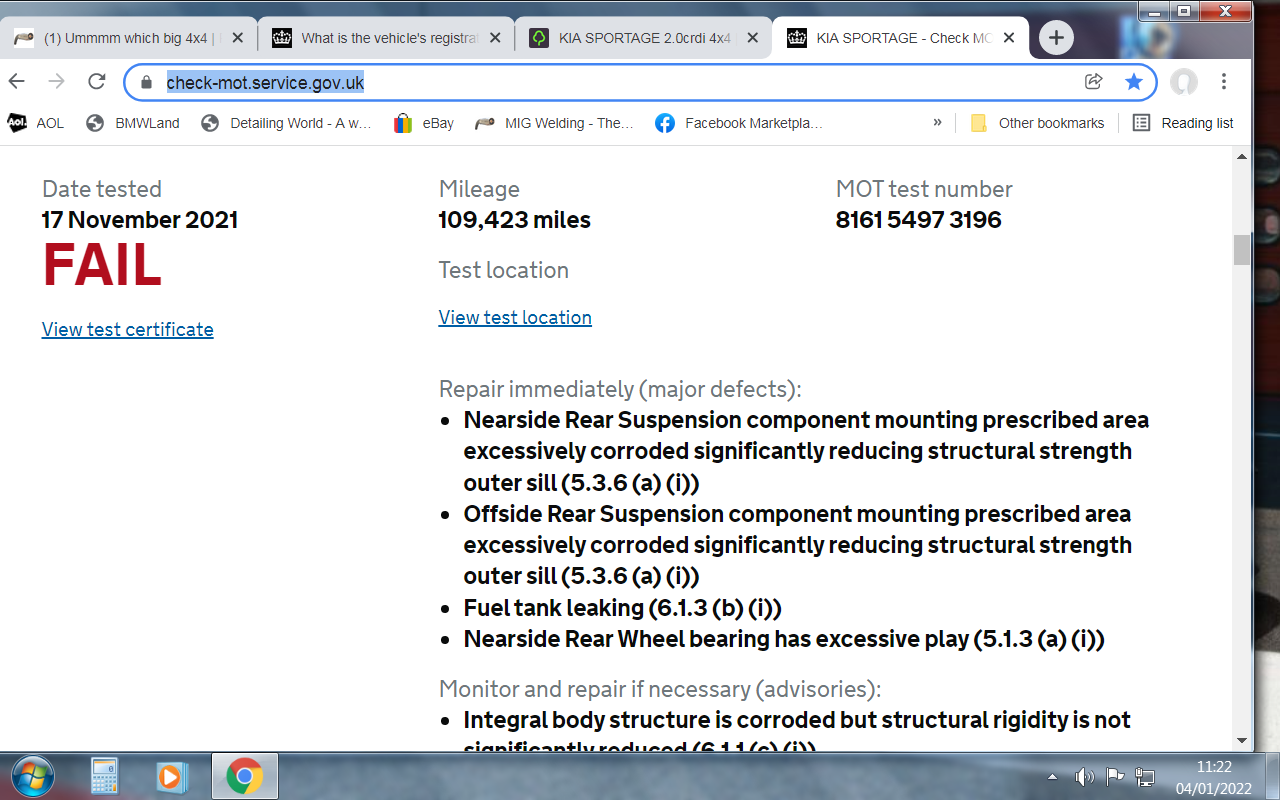Image resolution: width=1280 pixels, height=800 pixels.
Task: Click the bookmark star icon
Action: point(1133,82)
